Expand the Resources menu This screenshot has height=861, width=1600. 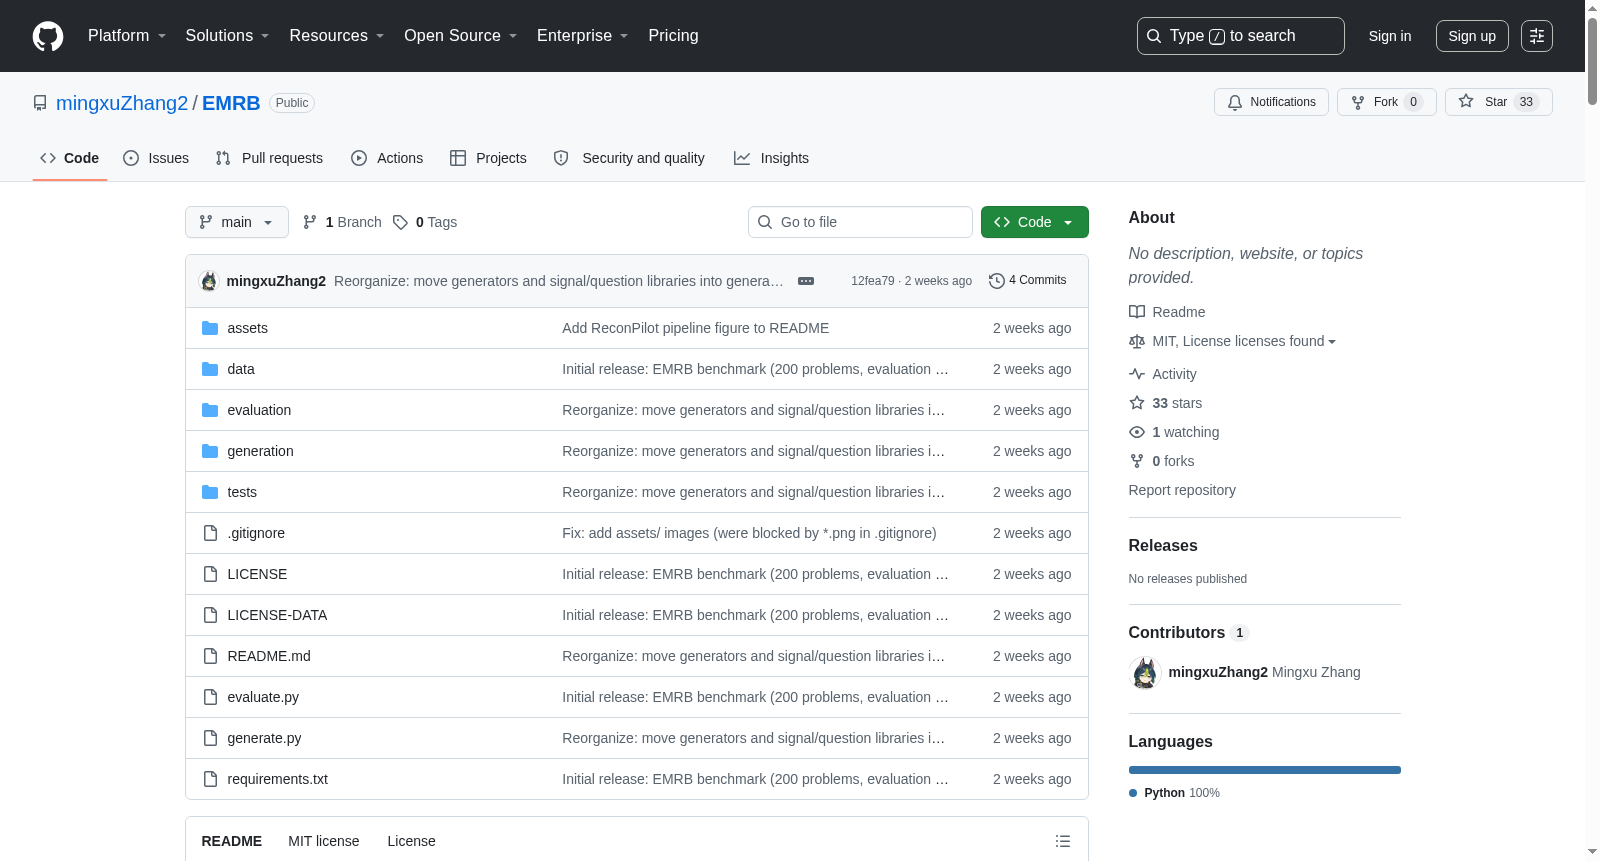337,36
